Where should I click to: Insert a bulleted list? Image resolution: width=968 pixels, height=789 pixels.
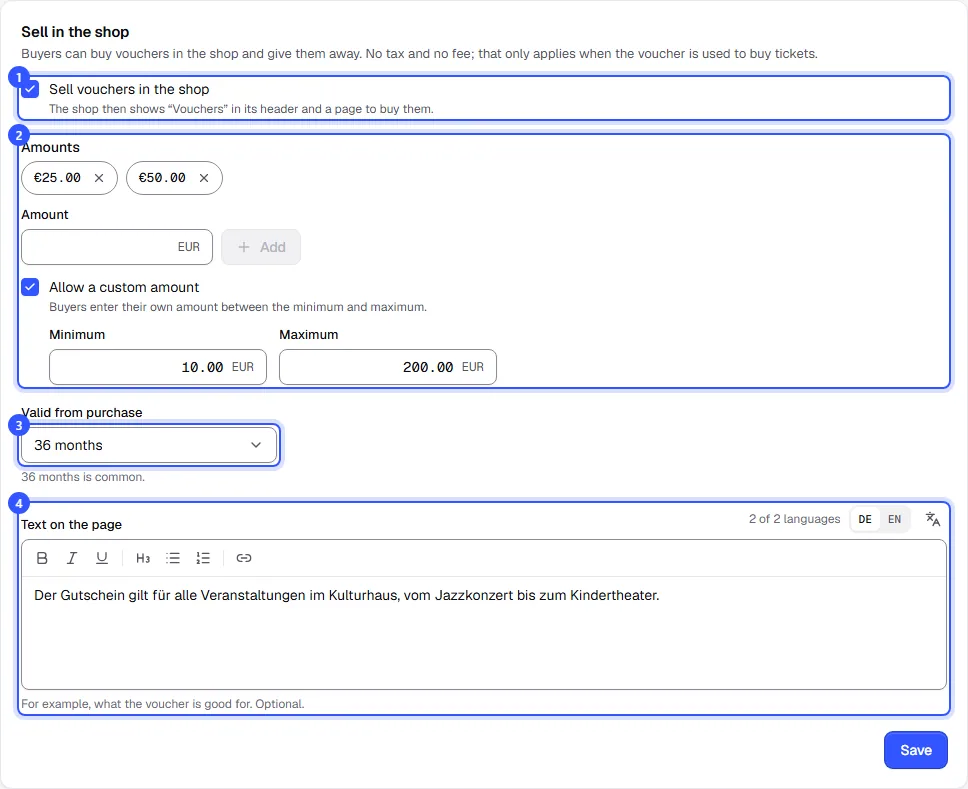click(x=173, y=558)
